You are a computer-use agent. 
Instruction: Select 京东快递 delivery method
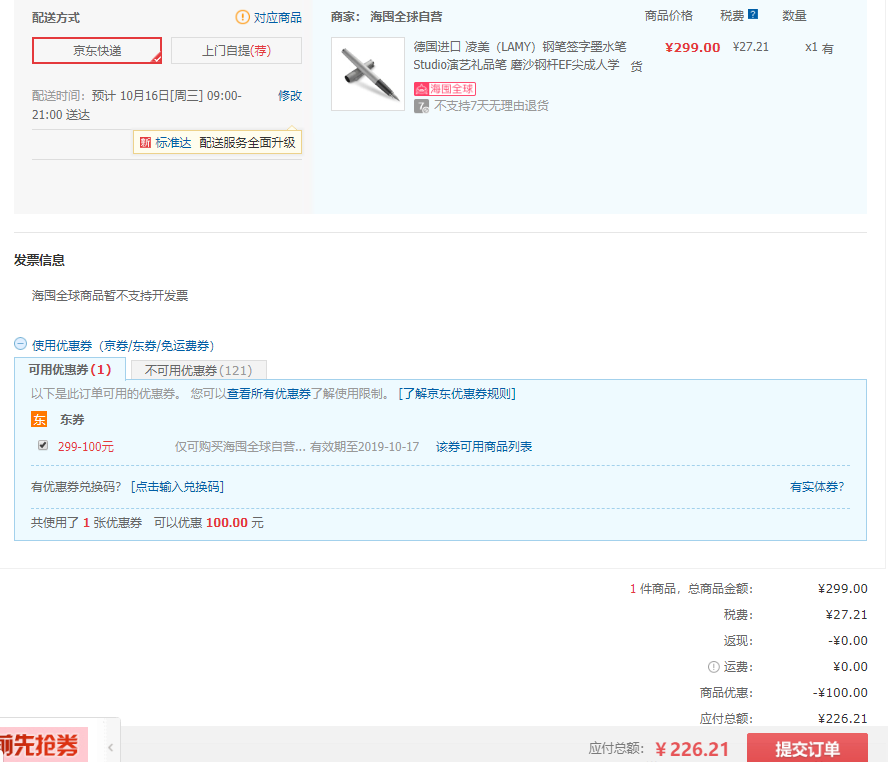(x=97, y=51)
